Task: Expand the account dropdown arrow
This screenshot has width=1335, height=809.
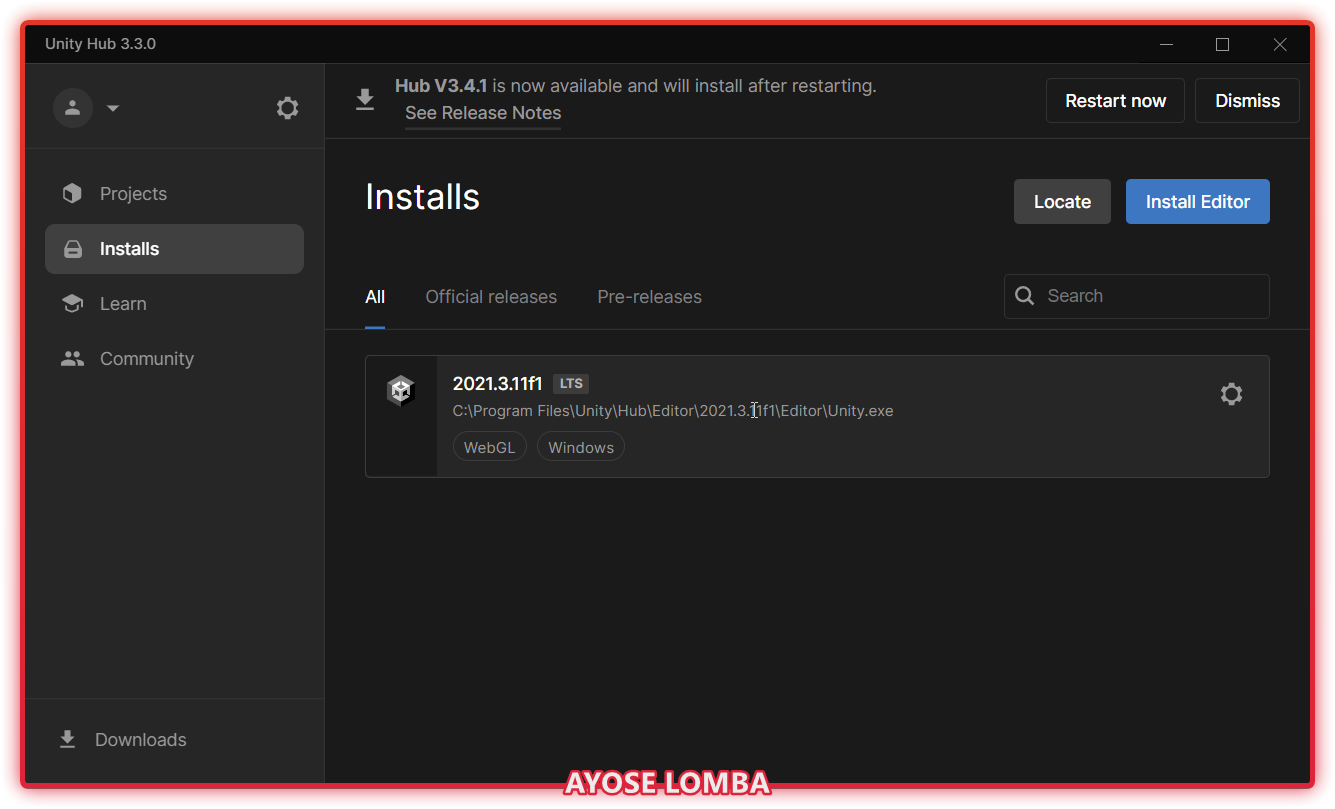Action: coord(113,108)
